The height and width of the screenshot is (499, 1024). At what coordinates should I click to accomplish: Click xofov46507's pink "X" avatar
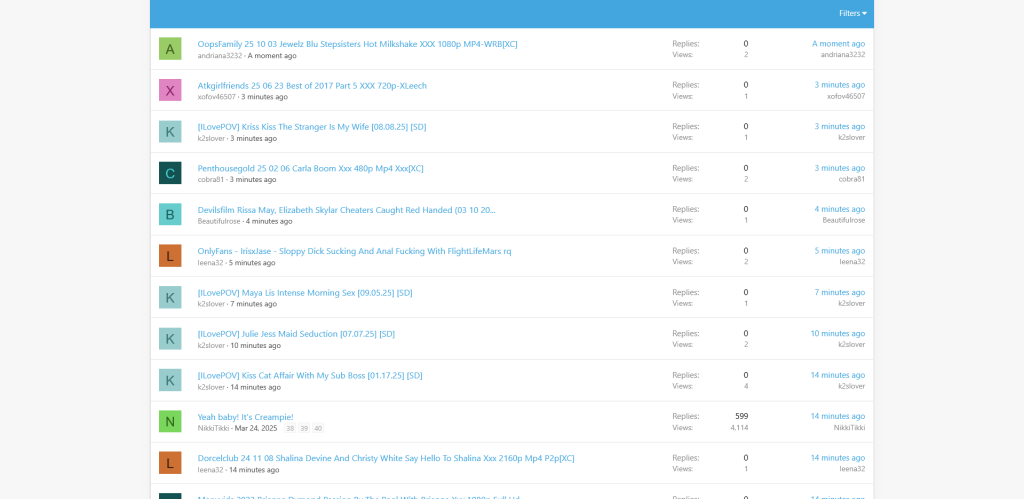coord(170,90)
